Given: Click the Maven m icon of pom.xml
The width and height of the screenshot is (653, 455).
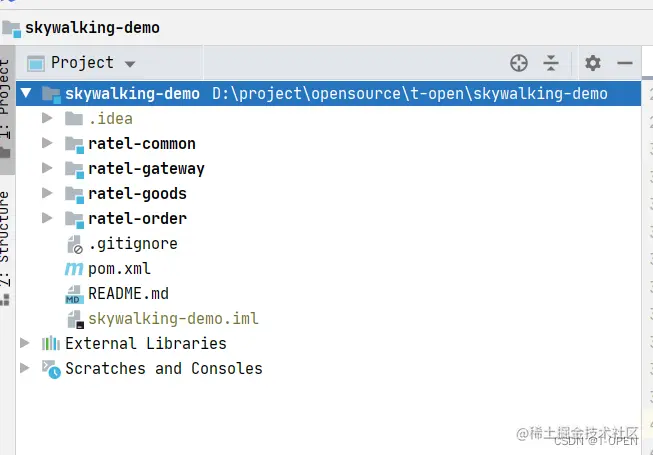Looking at the screenshot, I should click(x=74, y=269).
